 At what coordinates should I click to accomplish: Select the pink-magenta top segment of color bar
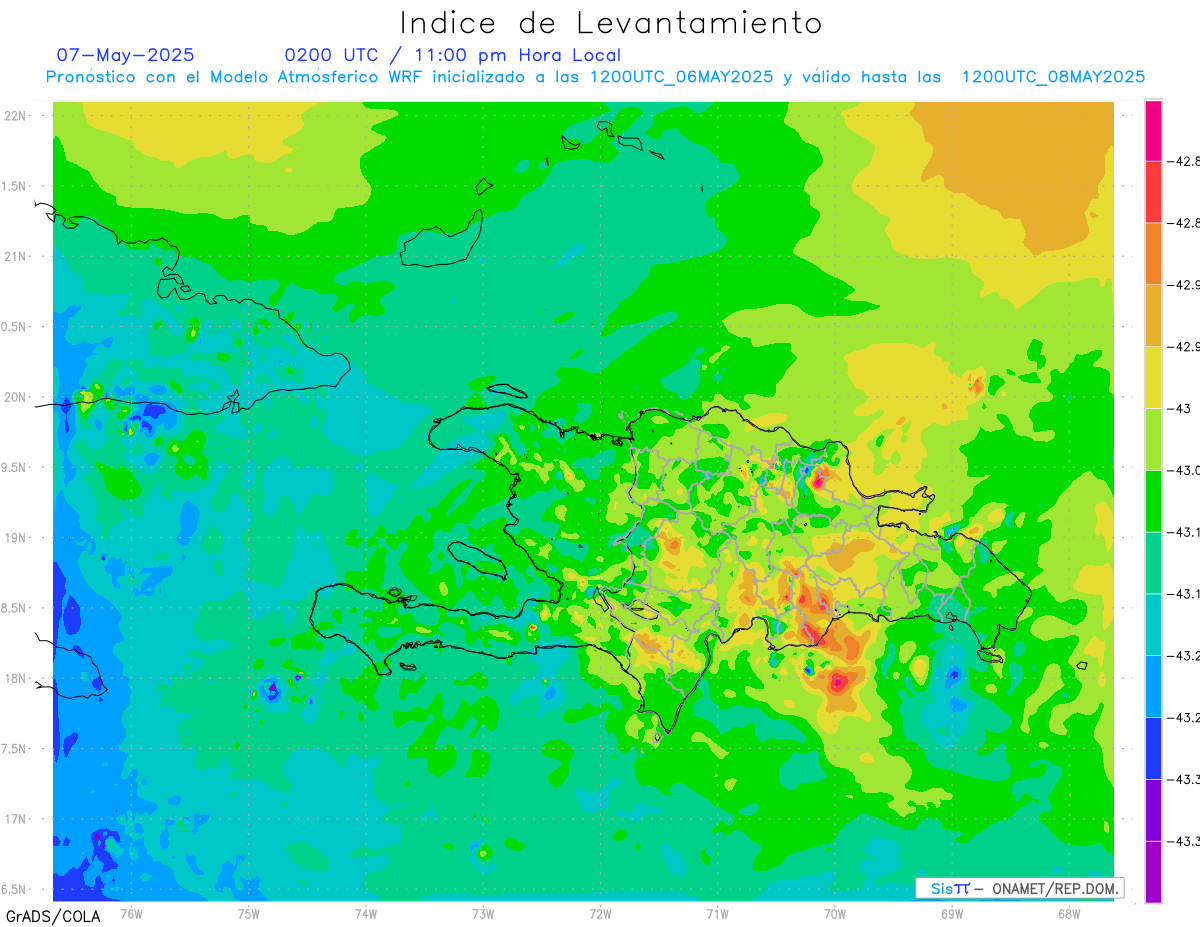(x=1153, y=130)
